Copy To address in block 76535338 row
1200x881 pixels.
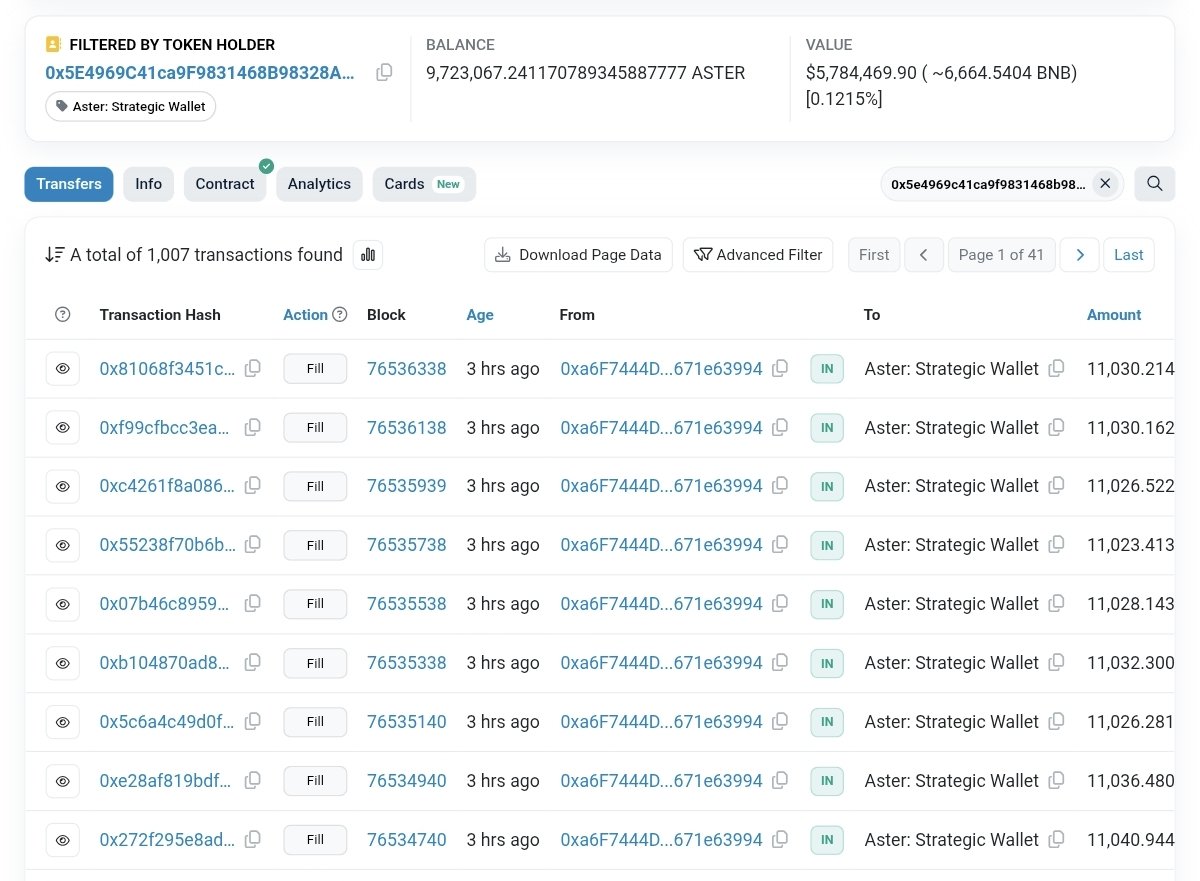coord(1056,662)
